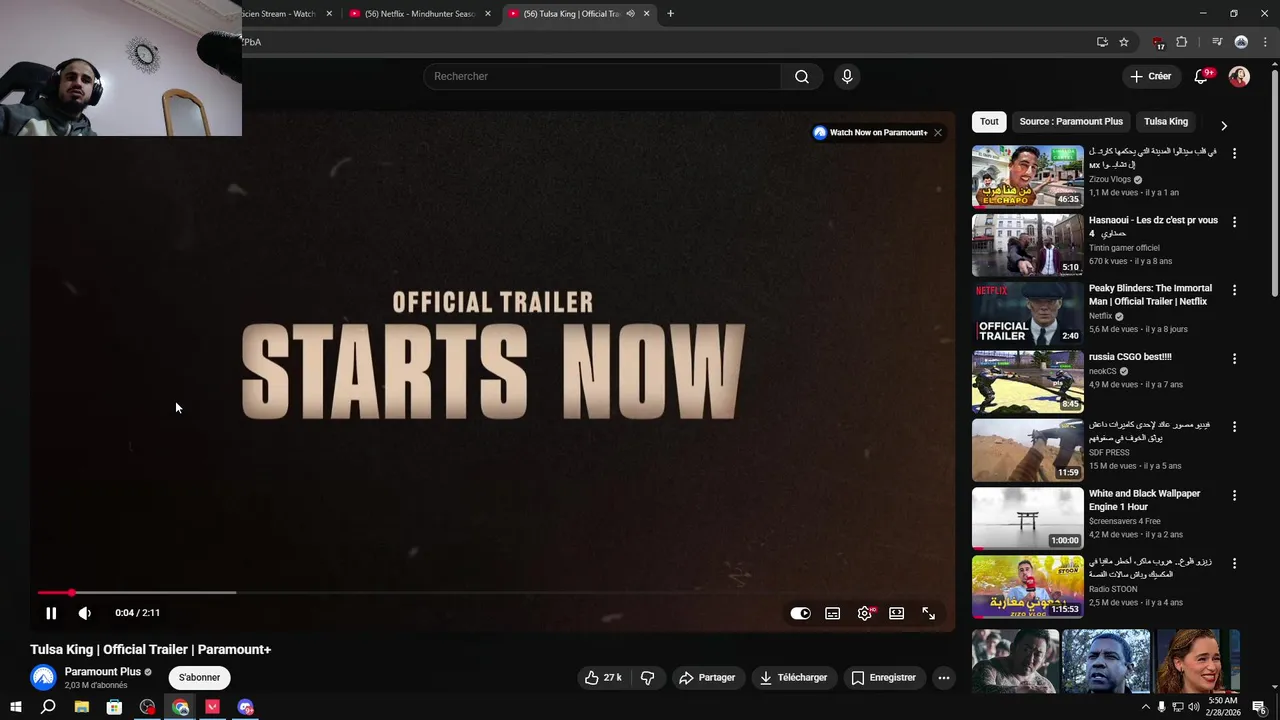Focus the Rechercher search field
Viewport: 1280px width, 720px height.
coord(602,77)
